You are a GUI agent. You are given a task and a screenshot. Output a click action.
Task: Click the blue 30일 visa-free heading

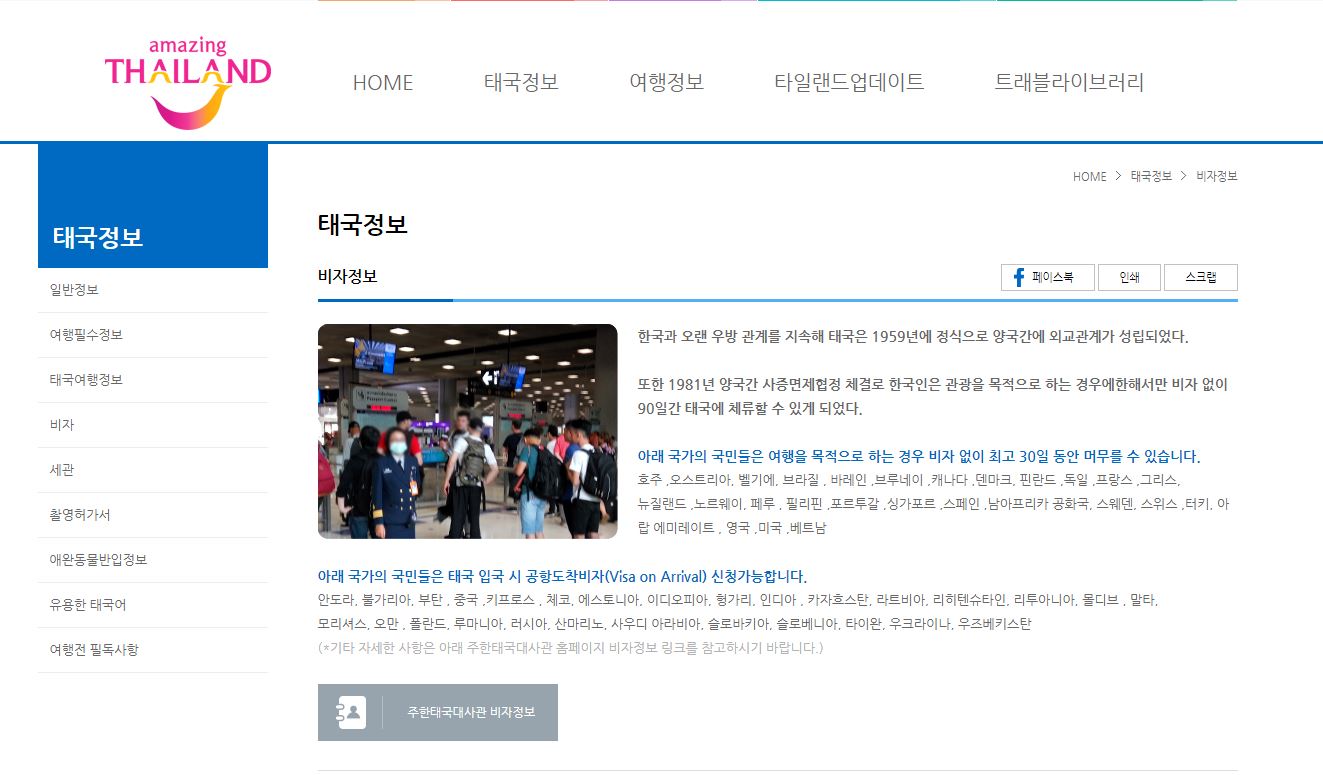point(919,456)
